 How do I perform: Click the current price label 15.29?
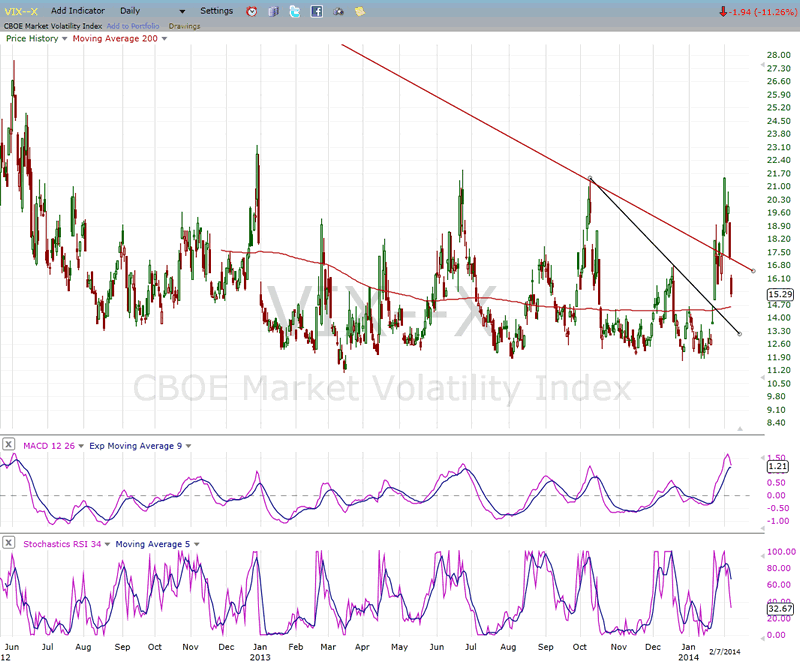(780, 294)
